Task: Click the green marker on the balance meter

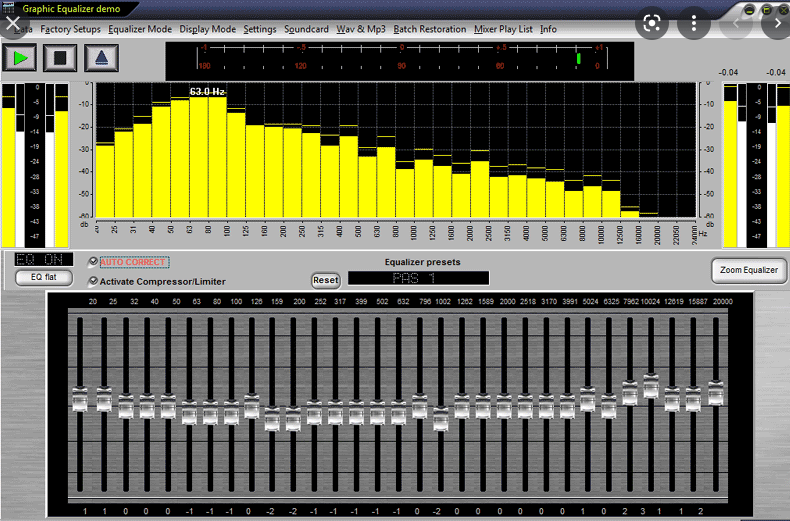Action: click(578, 58)
